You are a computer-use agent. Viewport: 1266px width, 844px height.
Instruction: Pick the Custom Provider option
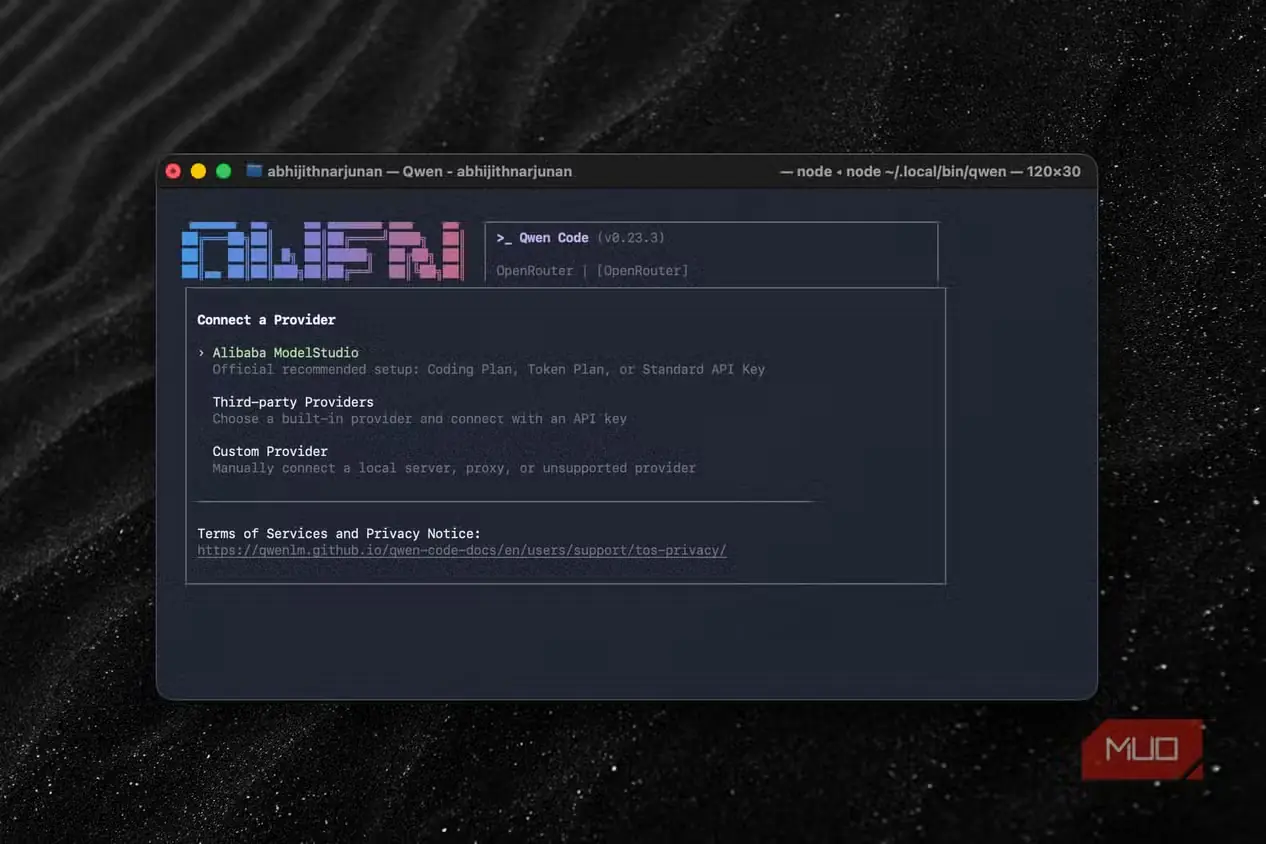[x=270, y=451]
